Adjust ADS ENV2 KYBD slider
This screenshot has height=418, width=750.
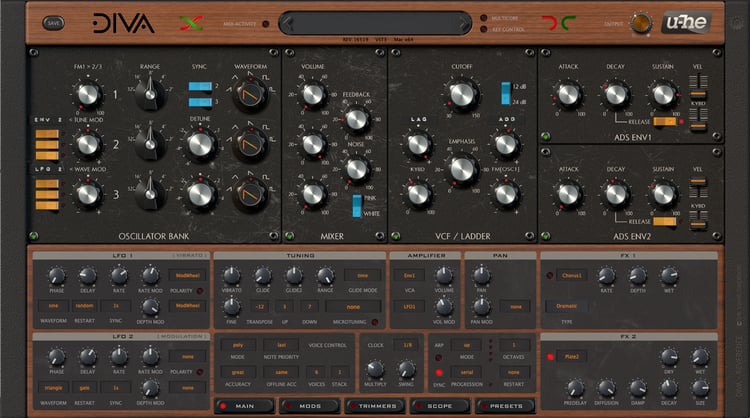(x=698, y=220)
